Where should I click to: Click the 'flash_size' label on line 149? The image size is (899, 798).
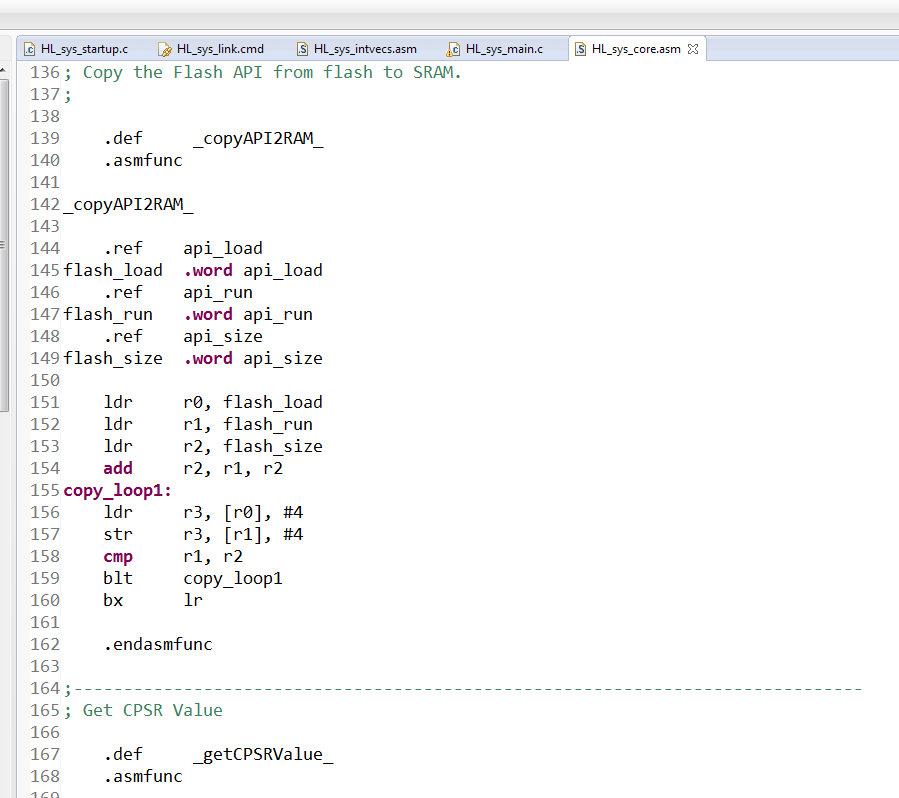click(x=113, y=359)
